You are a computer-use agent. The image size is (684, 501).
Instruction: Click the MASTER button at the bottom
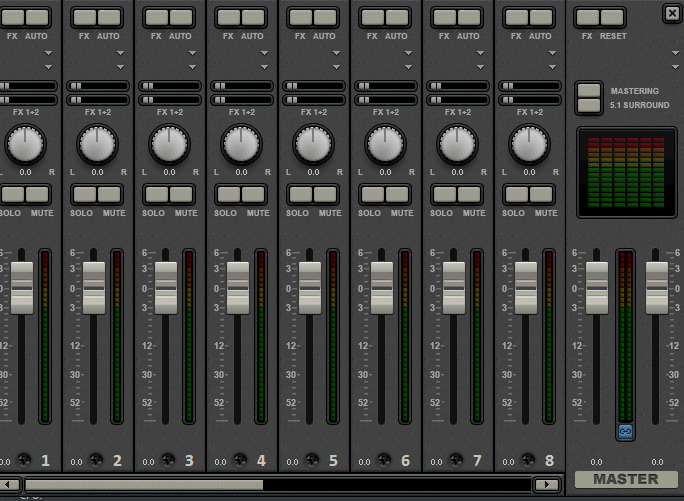626,479
